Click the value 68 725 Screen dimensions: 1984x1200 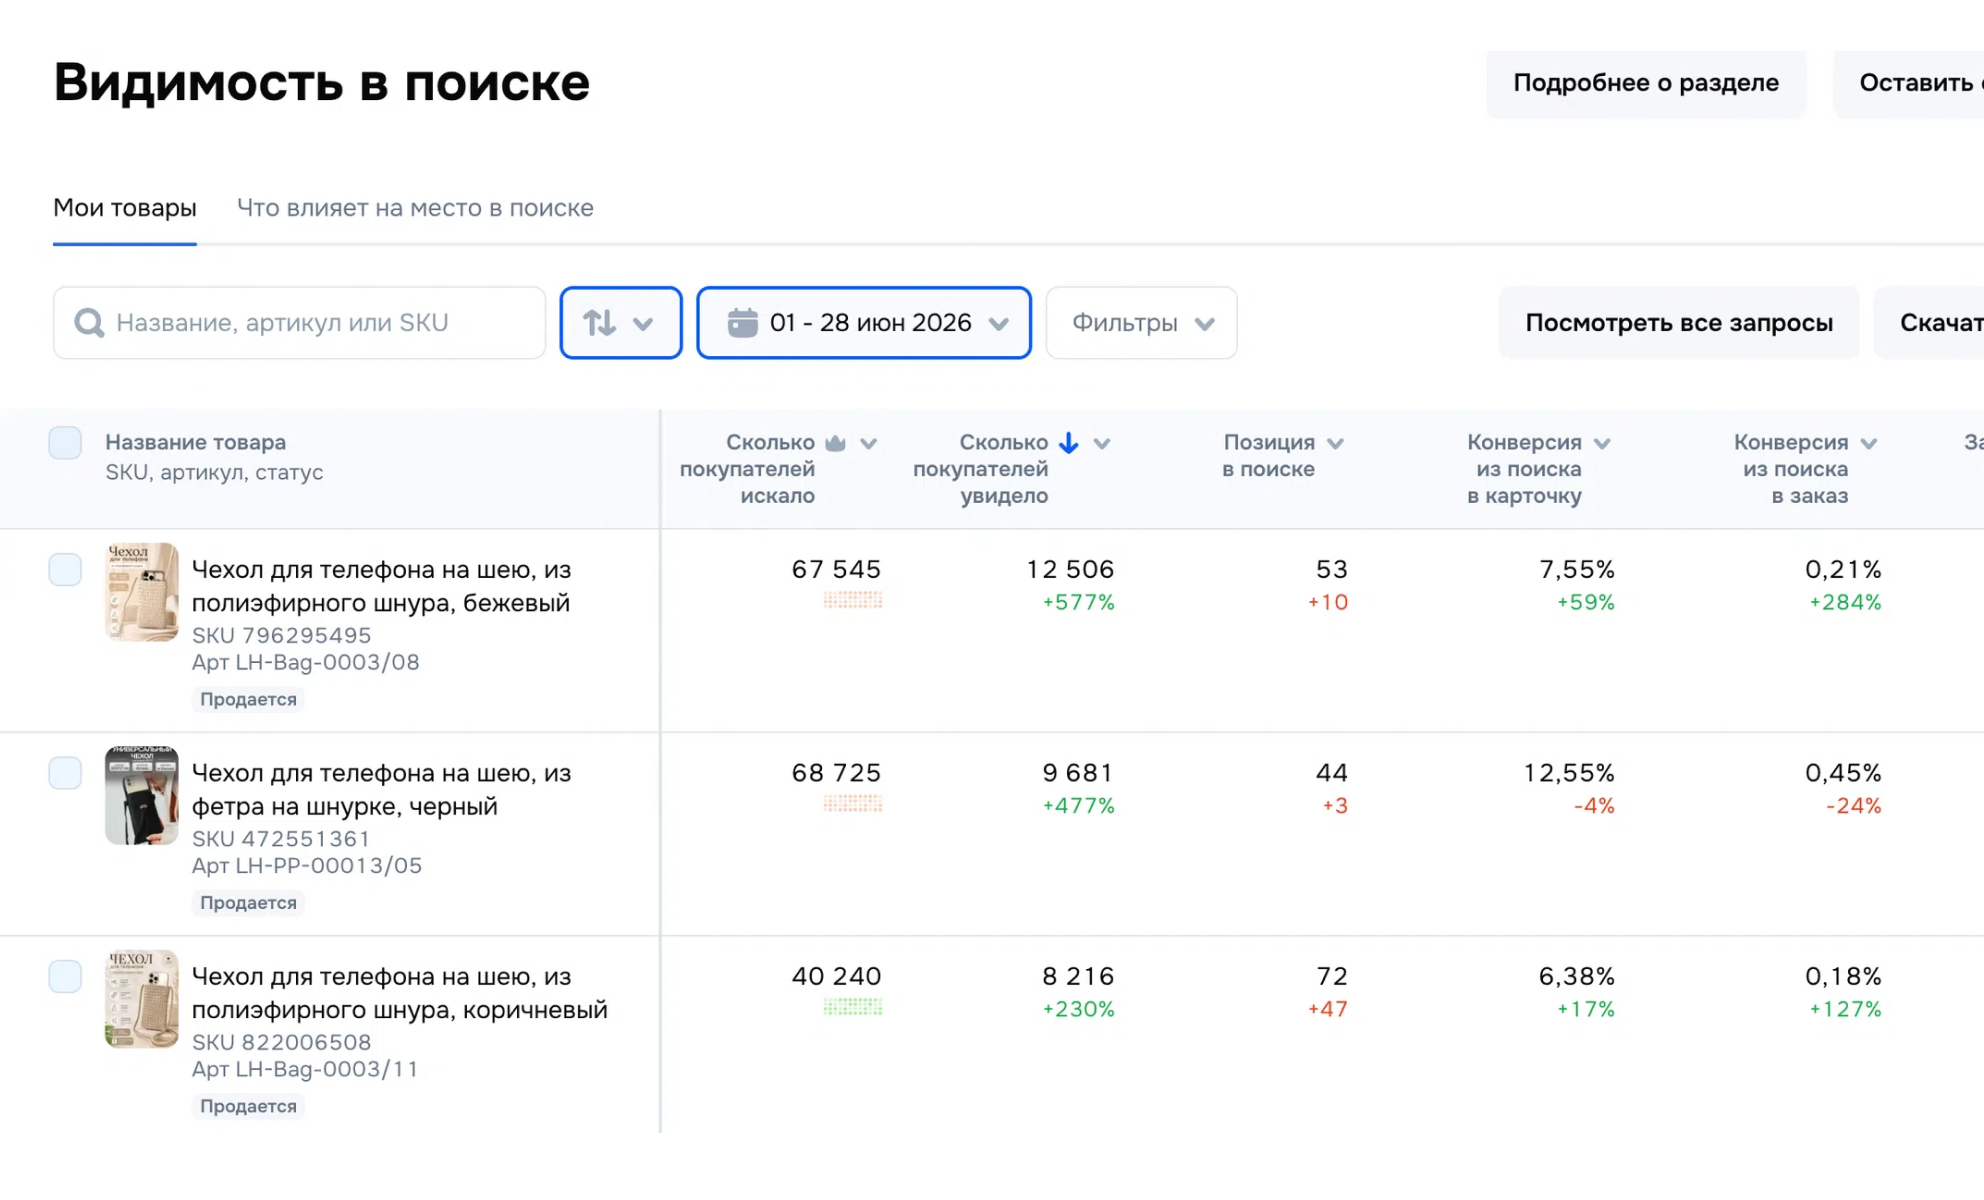click(x=836, y=773)
